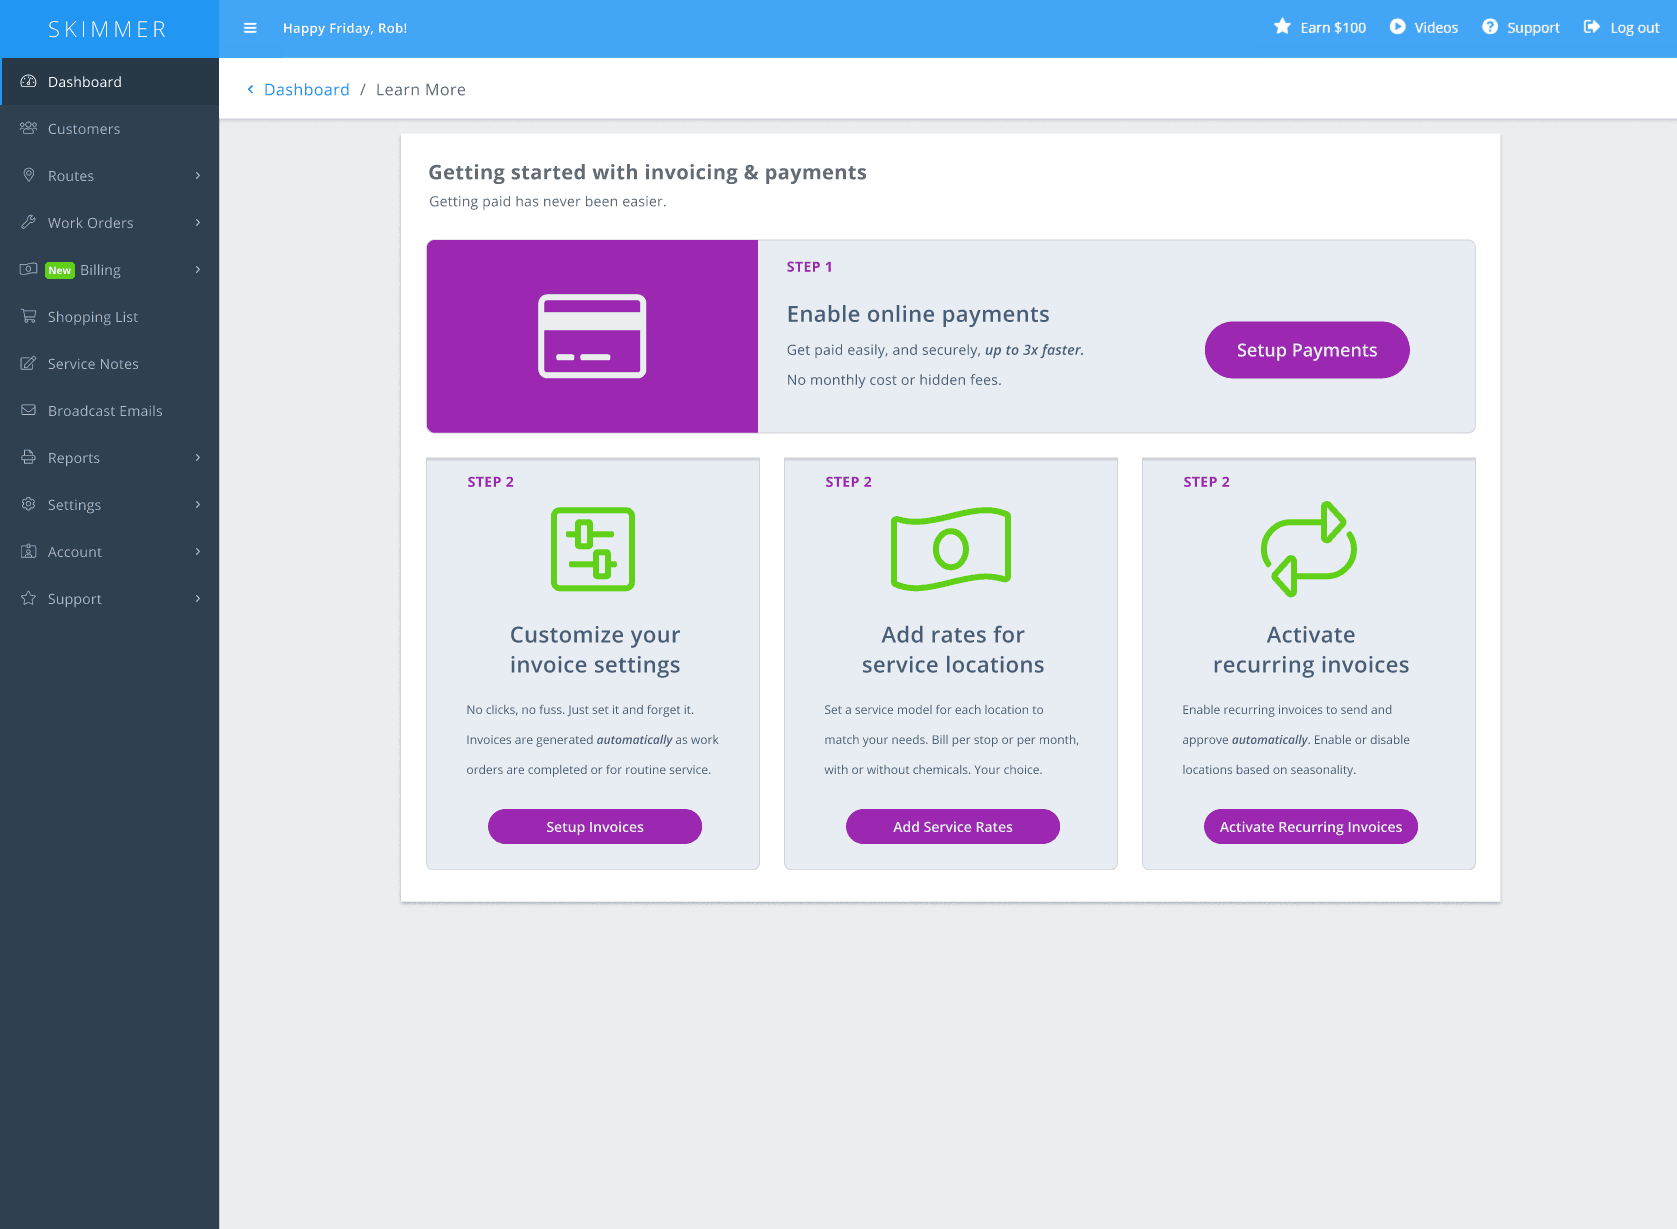This screenshot has width=1677, height=1229.
Task: Expand the Work Orders submenu chevron
Action: point(197,222)
